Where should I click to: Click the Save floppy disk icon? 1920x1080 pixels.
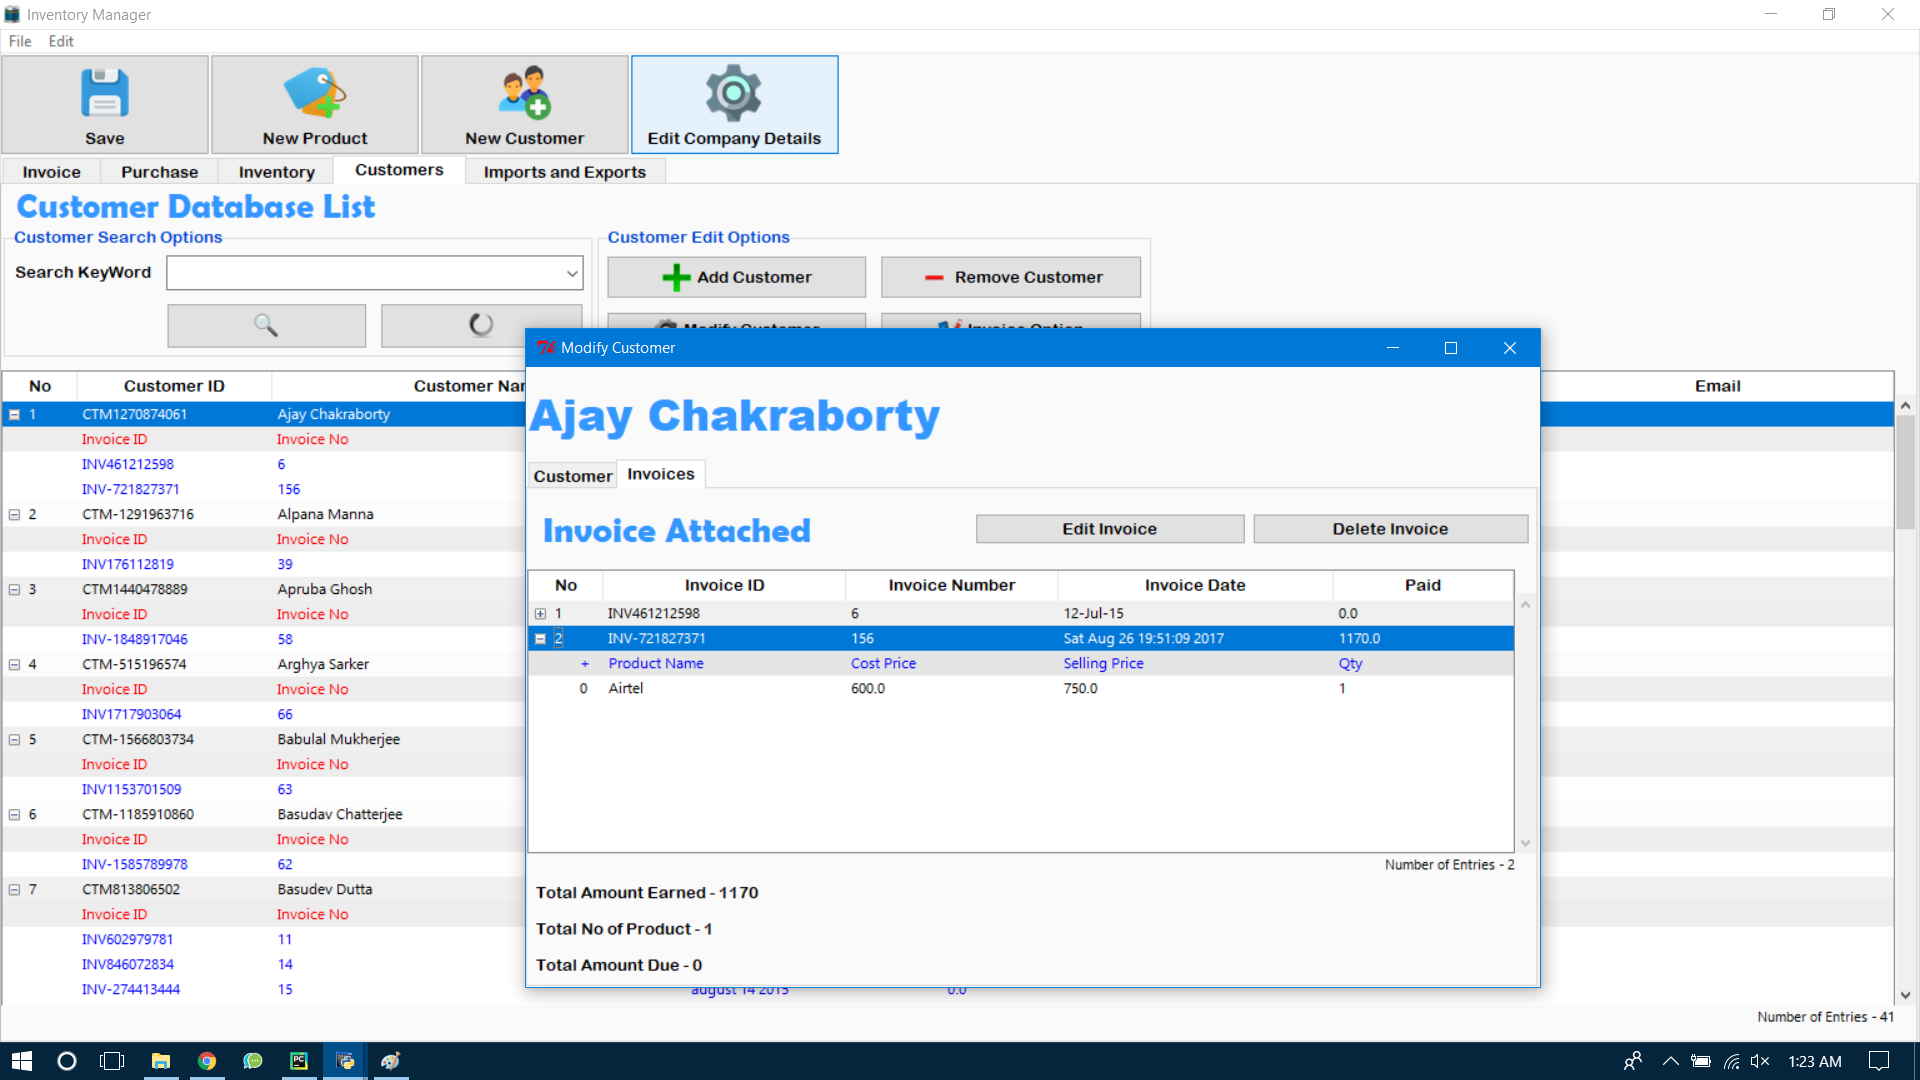coord(105,93)
